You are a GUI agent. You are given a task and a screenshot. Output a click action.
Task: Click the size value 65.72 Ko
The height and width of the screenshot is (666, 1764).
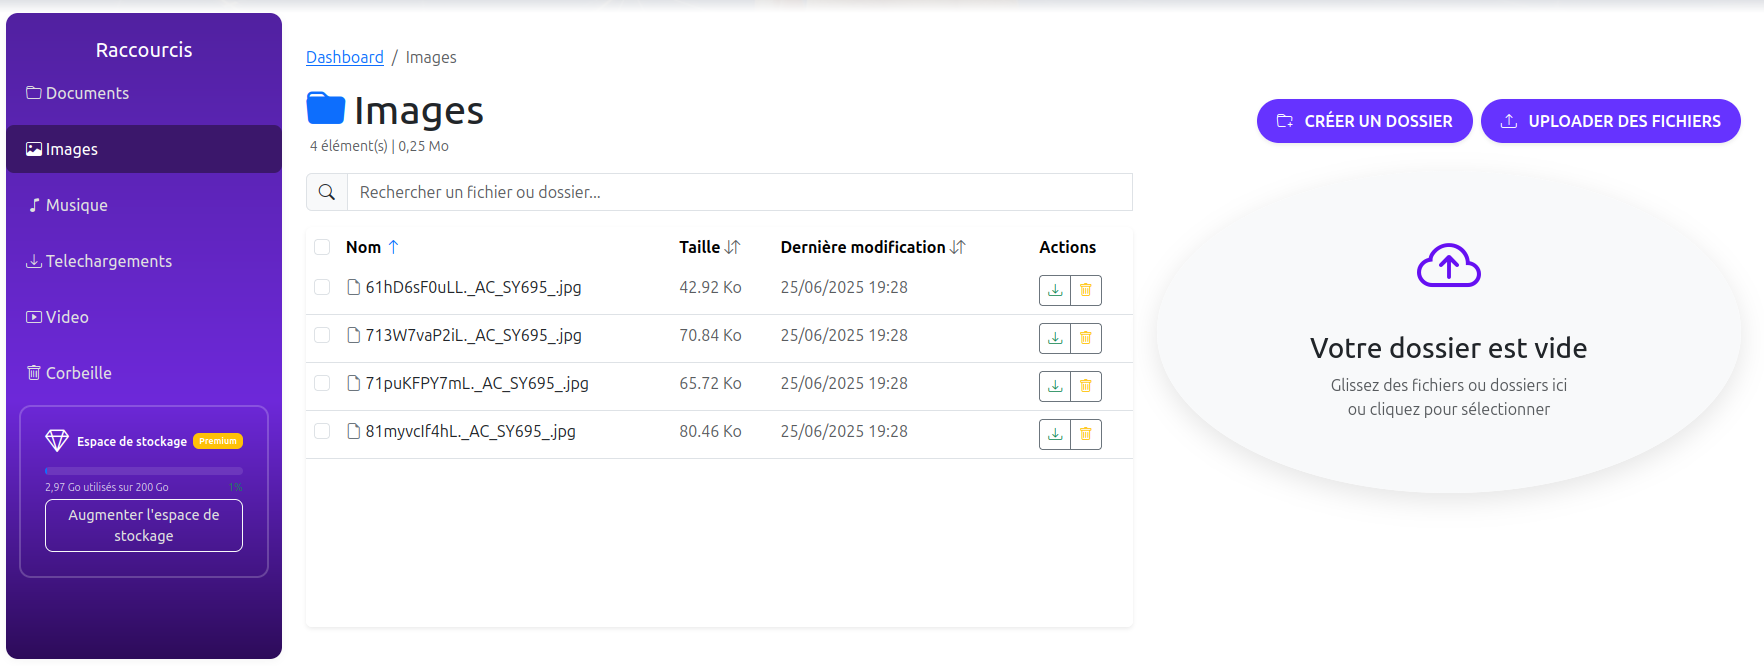pos(710,383)
